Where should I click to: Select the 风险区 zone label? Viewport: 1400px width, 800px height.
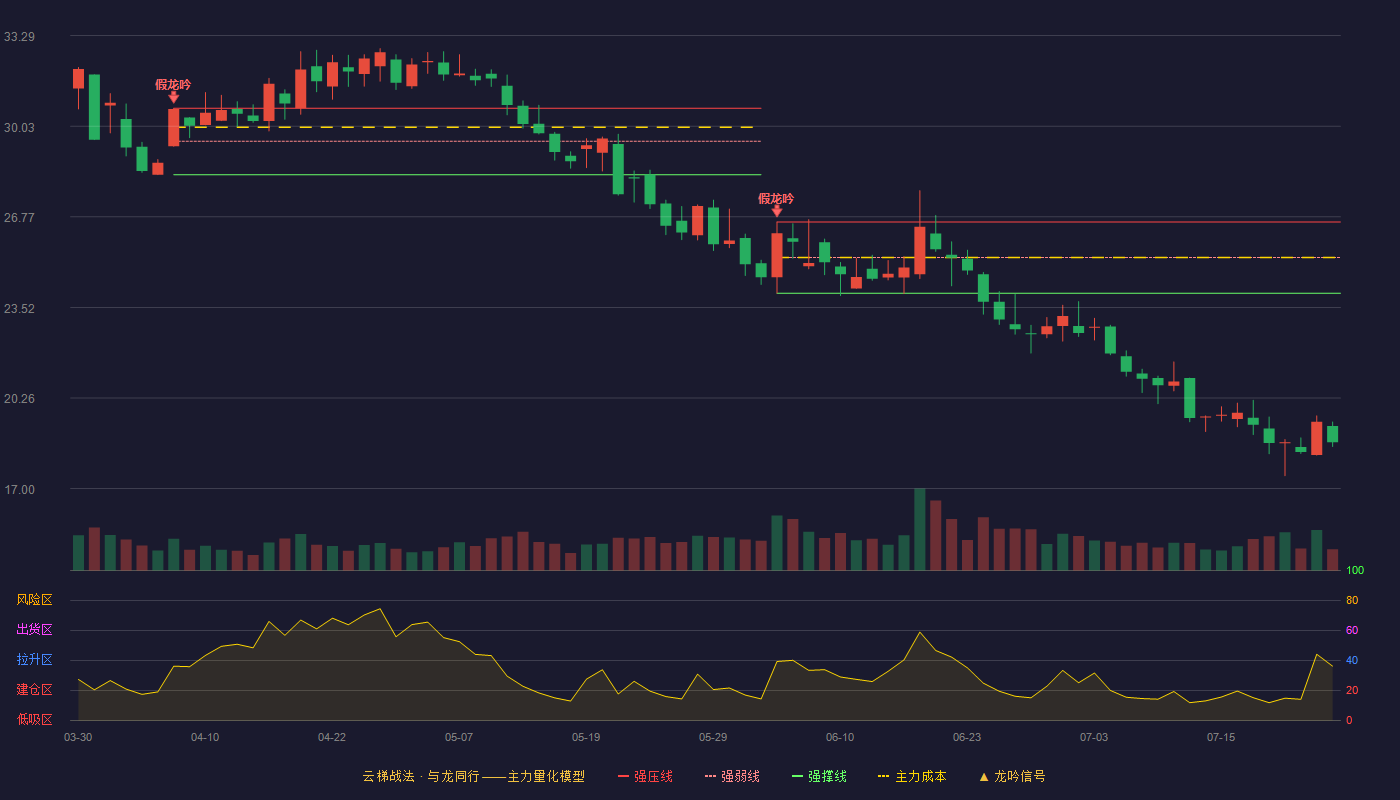(x=34, y=600)
